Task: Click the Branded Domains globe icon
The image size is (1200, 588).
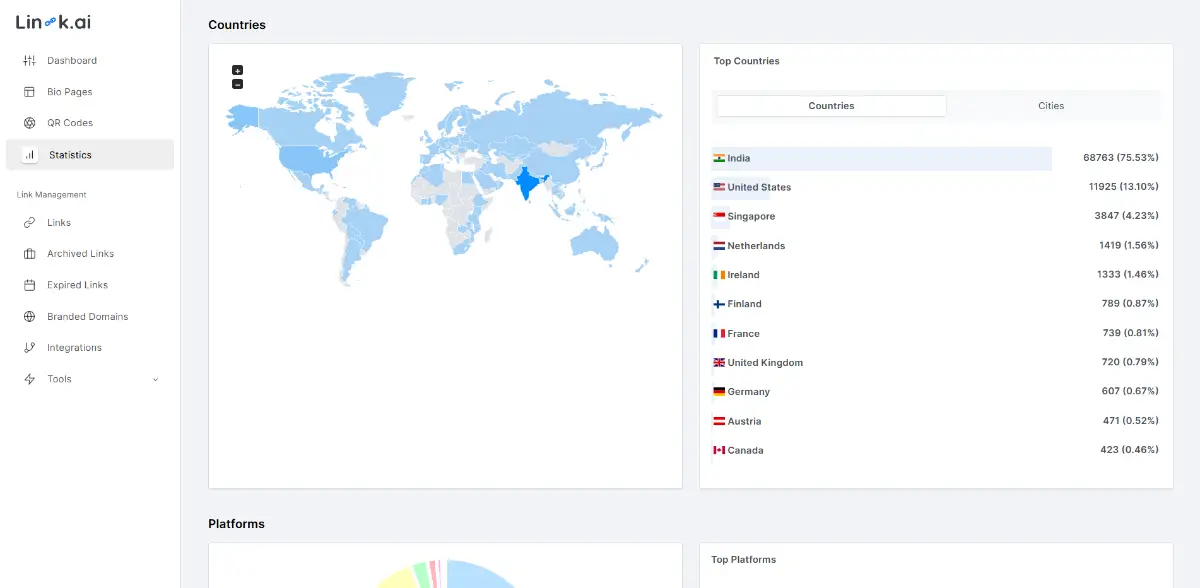Action: coord(29,317)
